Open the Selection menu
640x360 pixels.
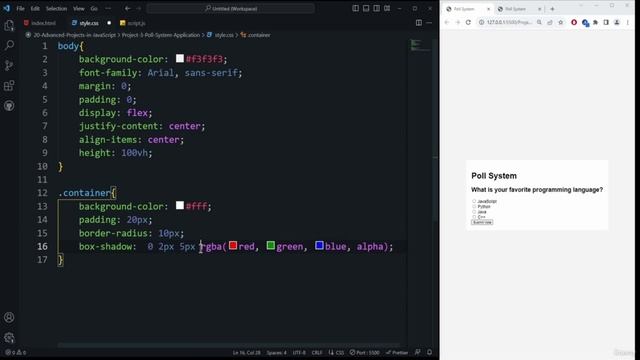[56, 8]
